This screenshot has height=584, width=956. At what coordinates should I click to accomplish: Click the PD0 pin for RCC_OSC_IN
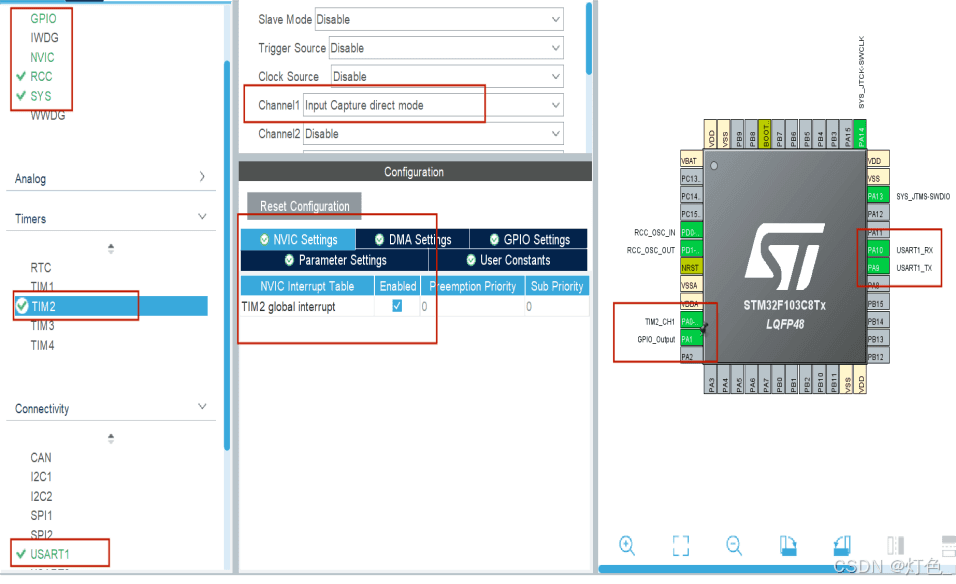point(691,232)
